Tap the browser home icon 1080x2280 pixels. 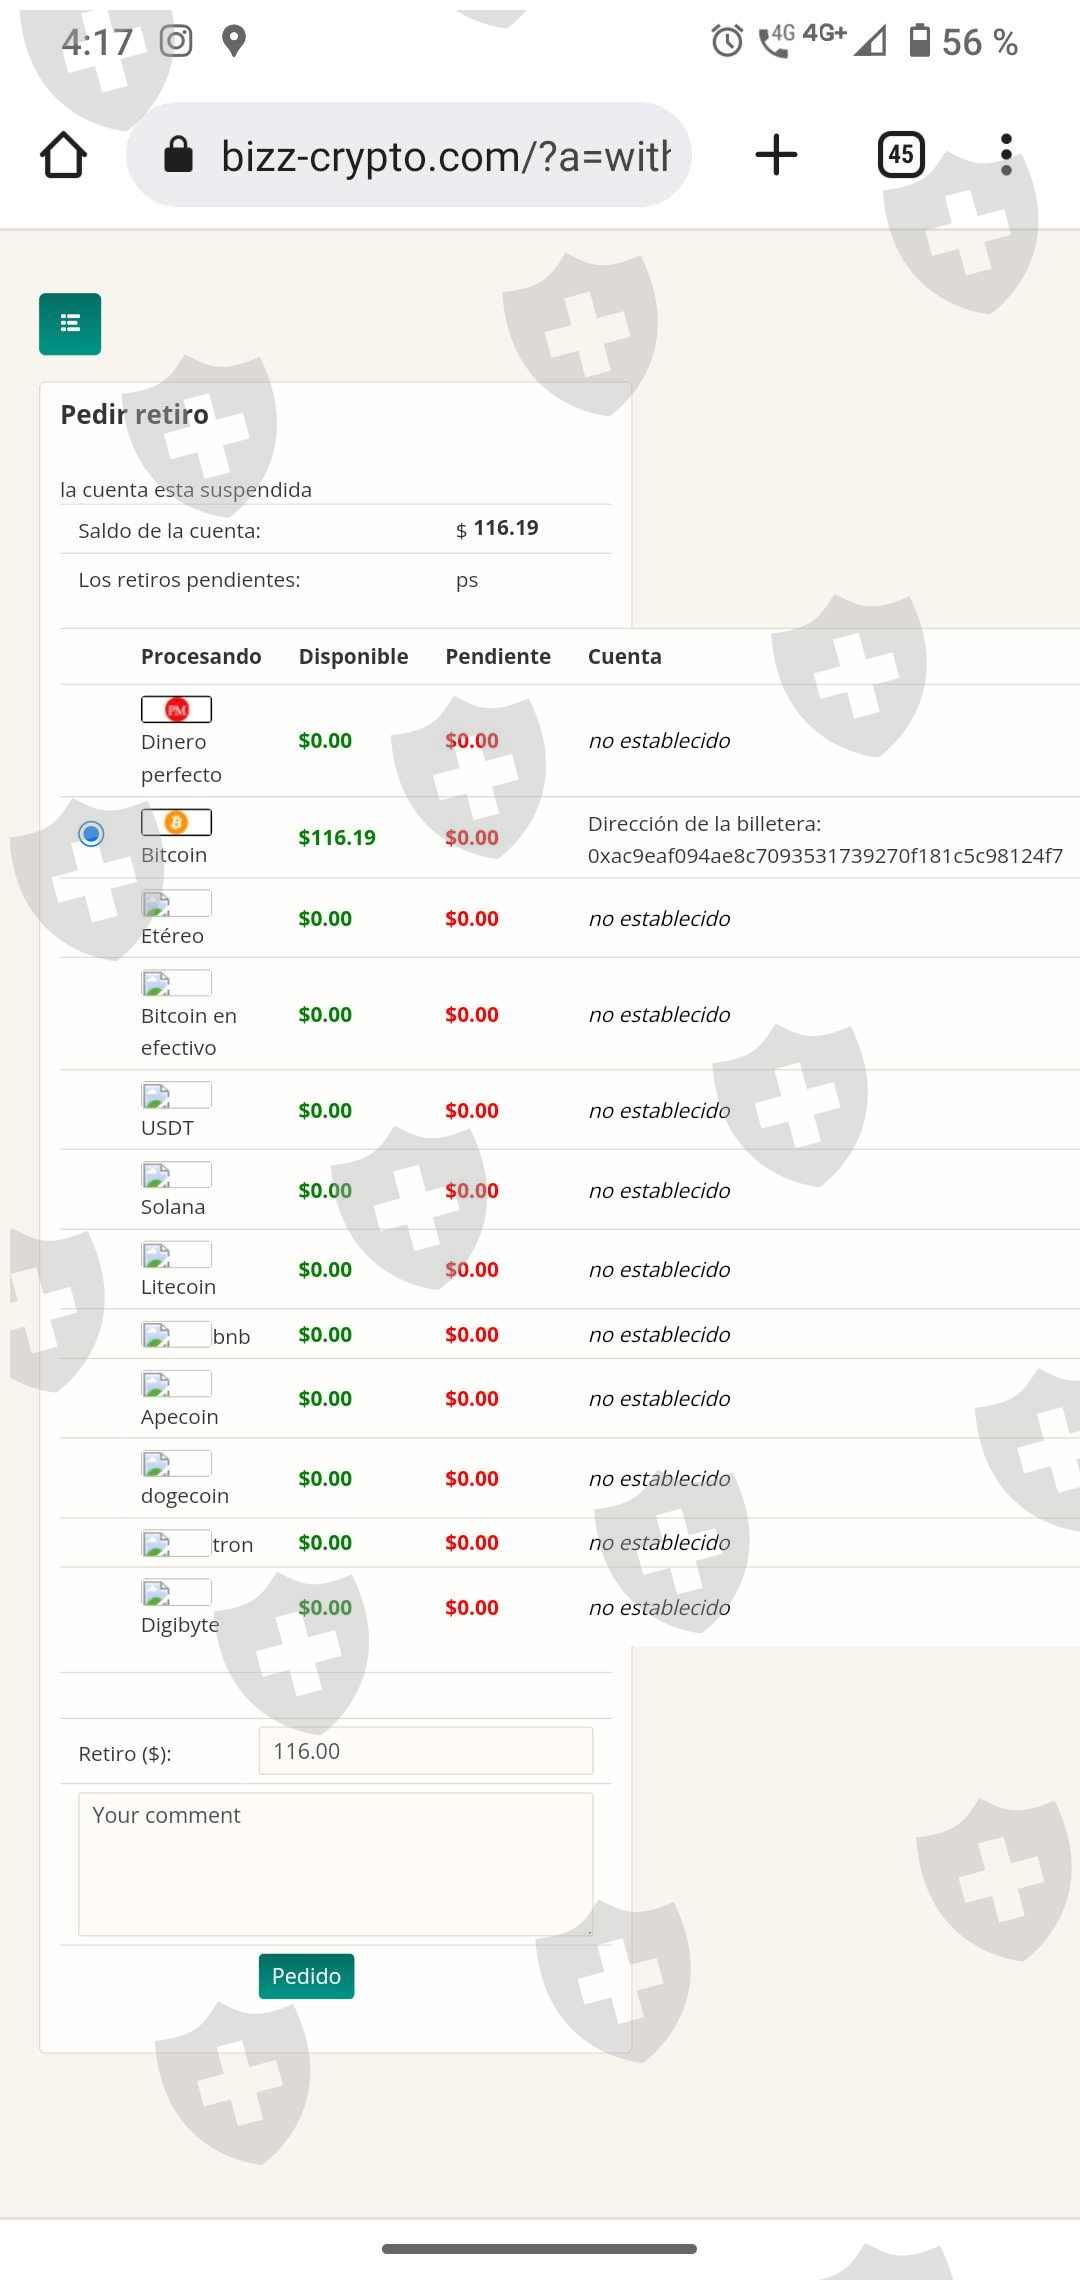(x=63, y=155)
